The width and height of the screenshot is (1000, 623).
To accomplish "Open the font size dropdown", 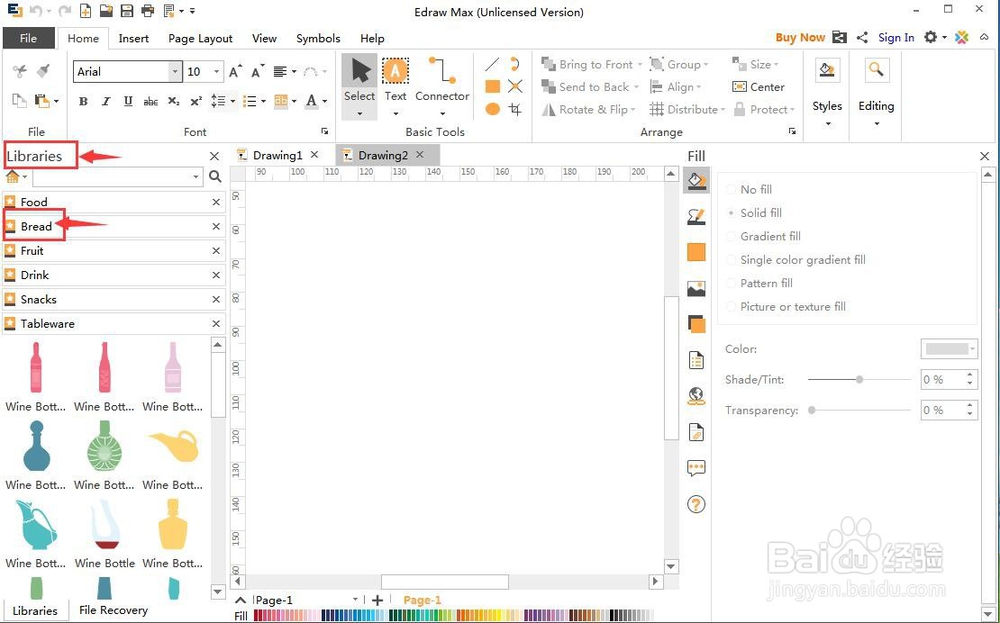I will pos(217,71).
